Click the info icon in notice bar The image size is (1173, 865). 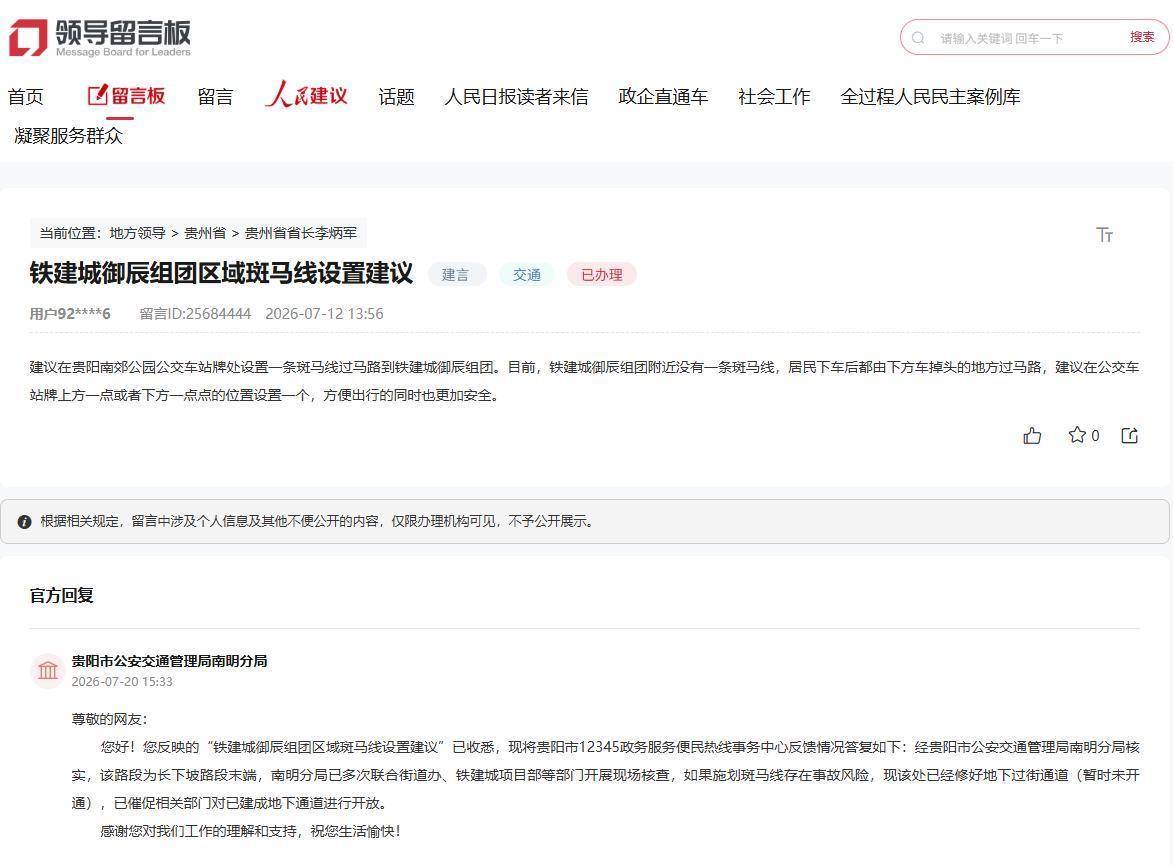(x=24, y=522)
